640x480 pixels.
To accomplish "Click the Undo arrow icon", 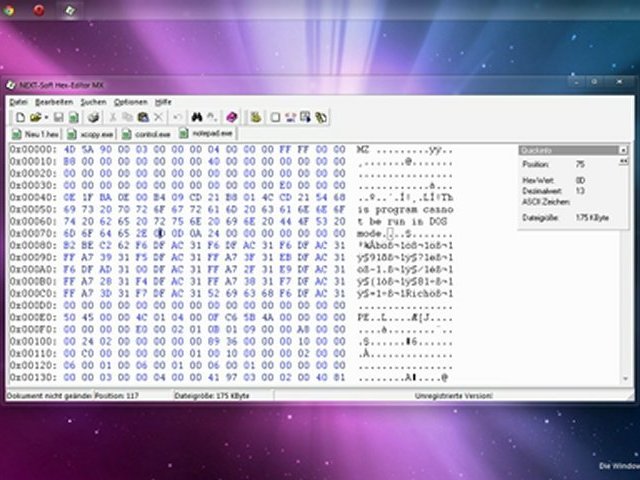I will 176,117.
